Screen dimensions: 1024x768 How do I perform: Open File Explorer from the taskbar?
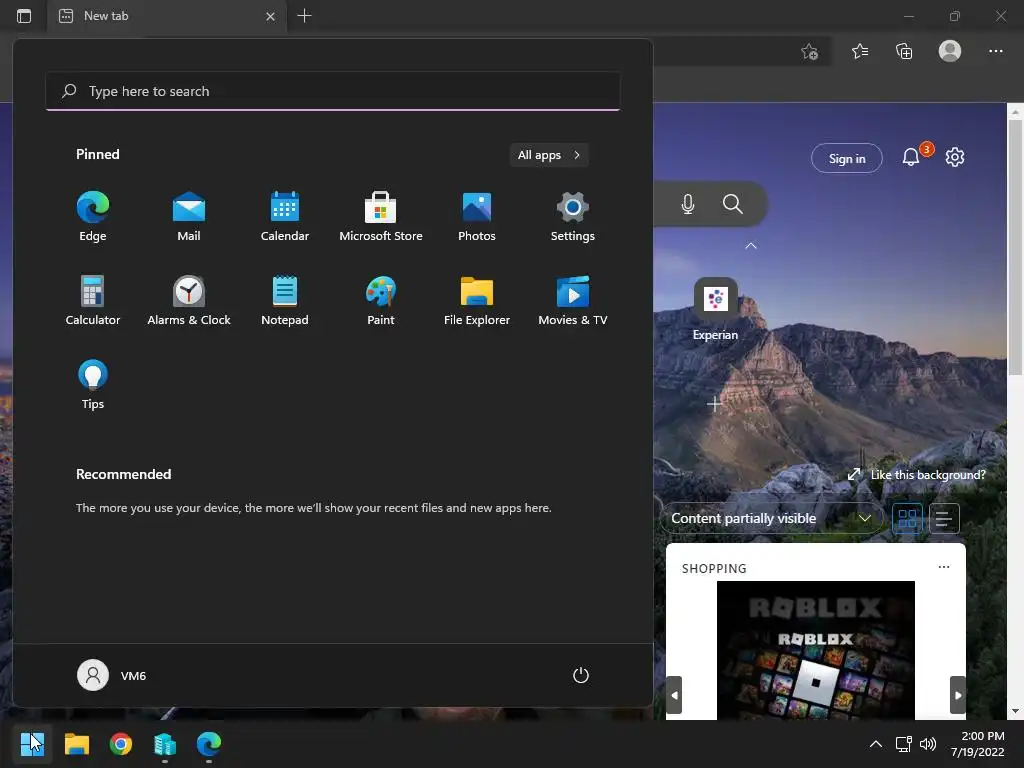tap(76, 744)
